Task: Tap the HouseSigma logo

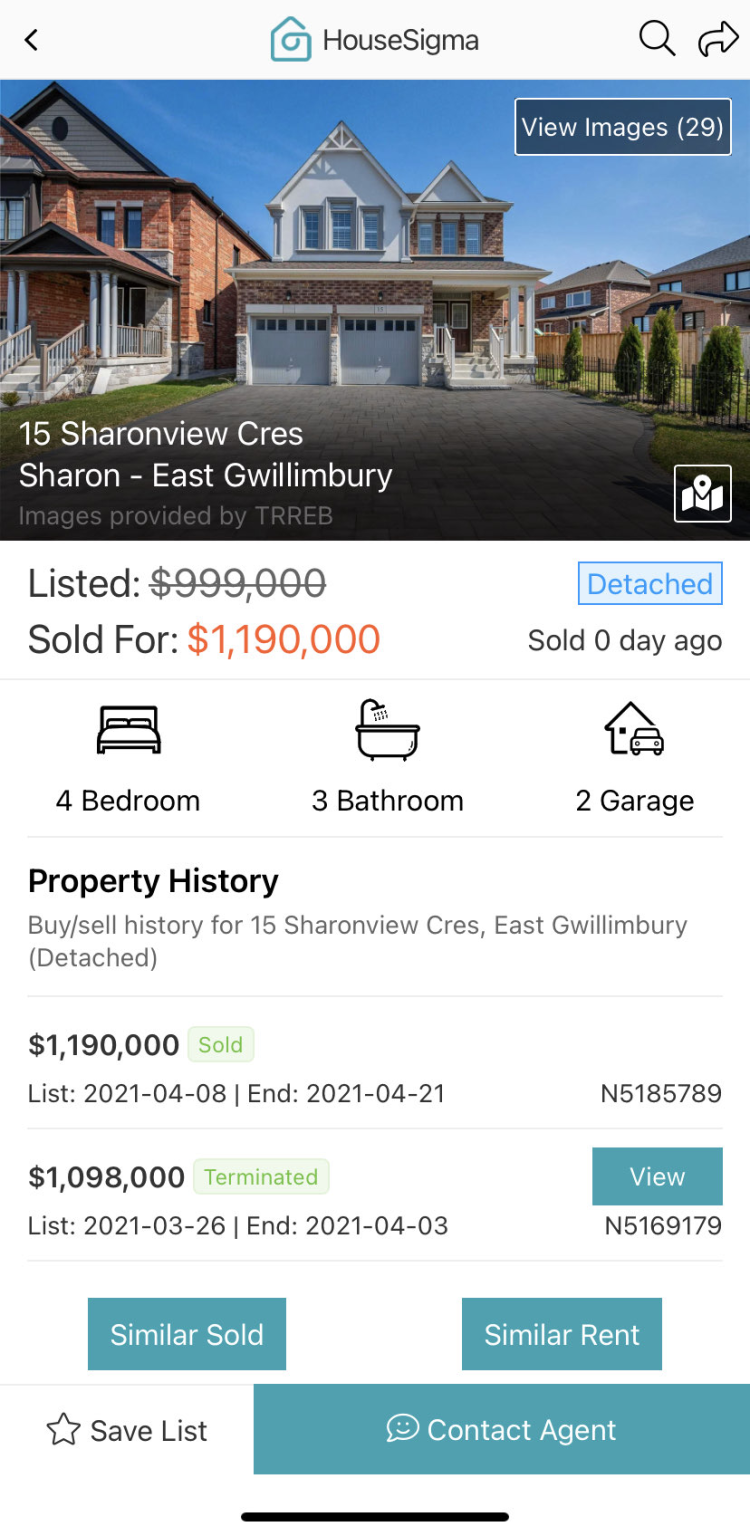Action: [375, 40]
